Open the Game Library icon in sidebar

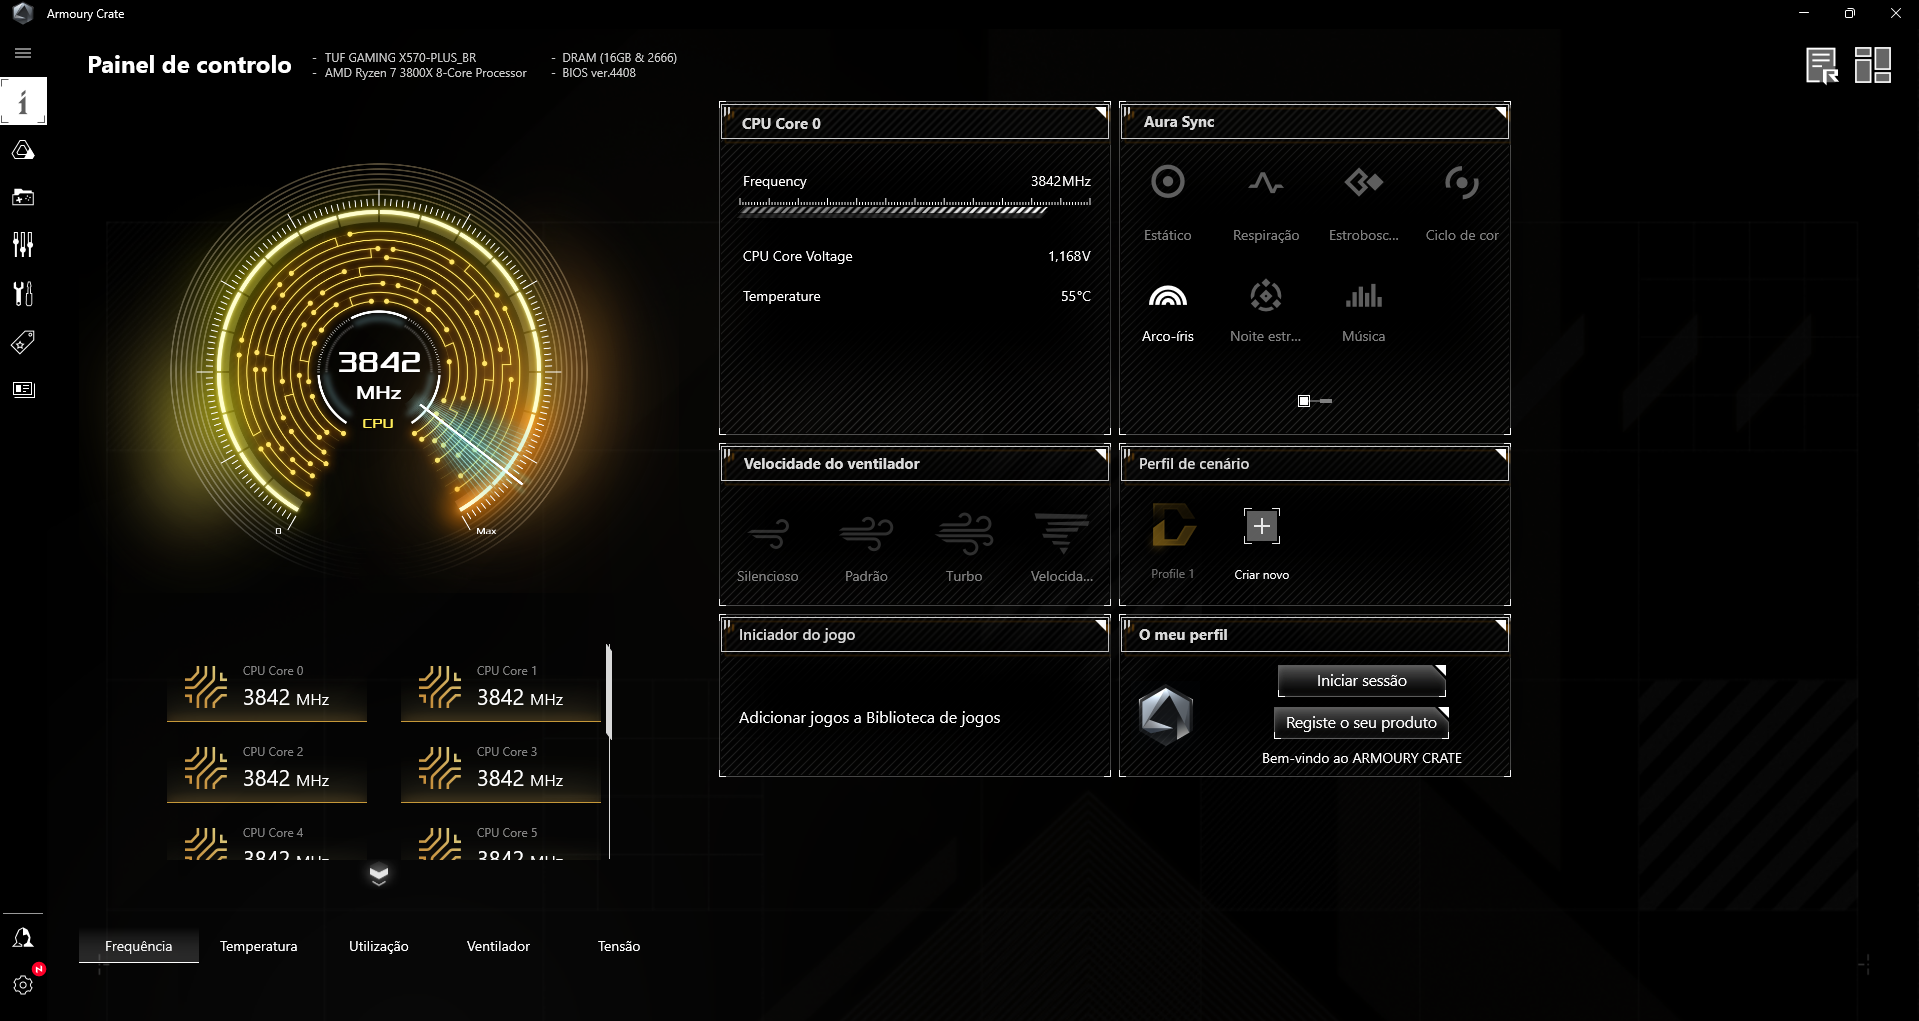pyautogui.click(x=23, y=197)
